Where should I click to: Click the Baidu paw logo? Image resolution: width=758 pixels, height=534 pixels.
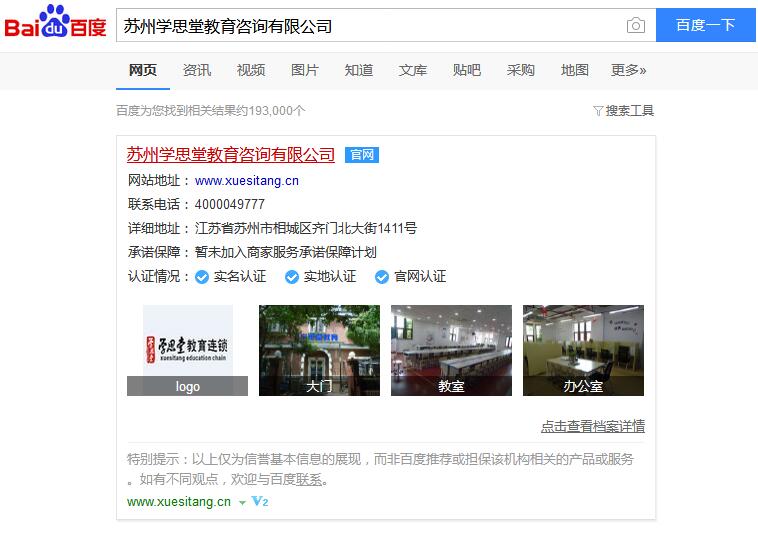[x=55, y=21]
